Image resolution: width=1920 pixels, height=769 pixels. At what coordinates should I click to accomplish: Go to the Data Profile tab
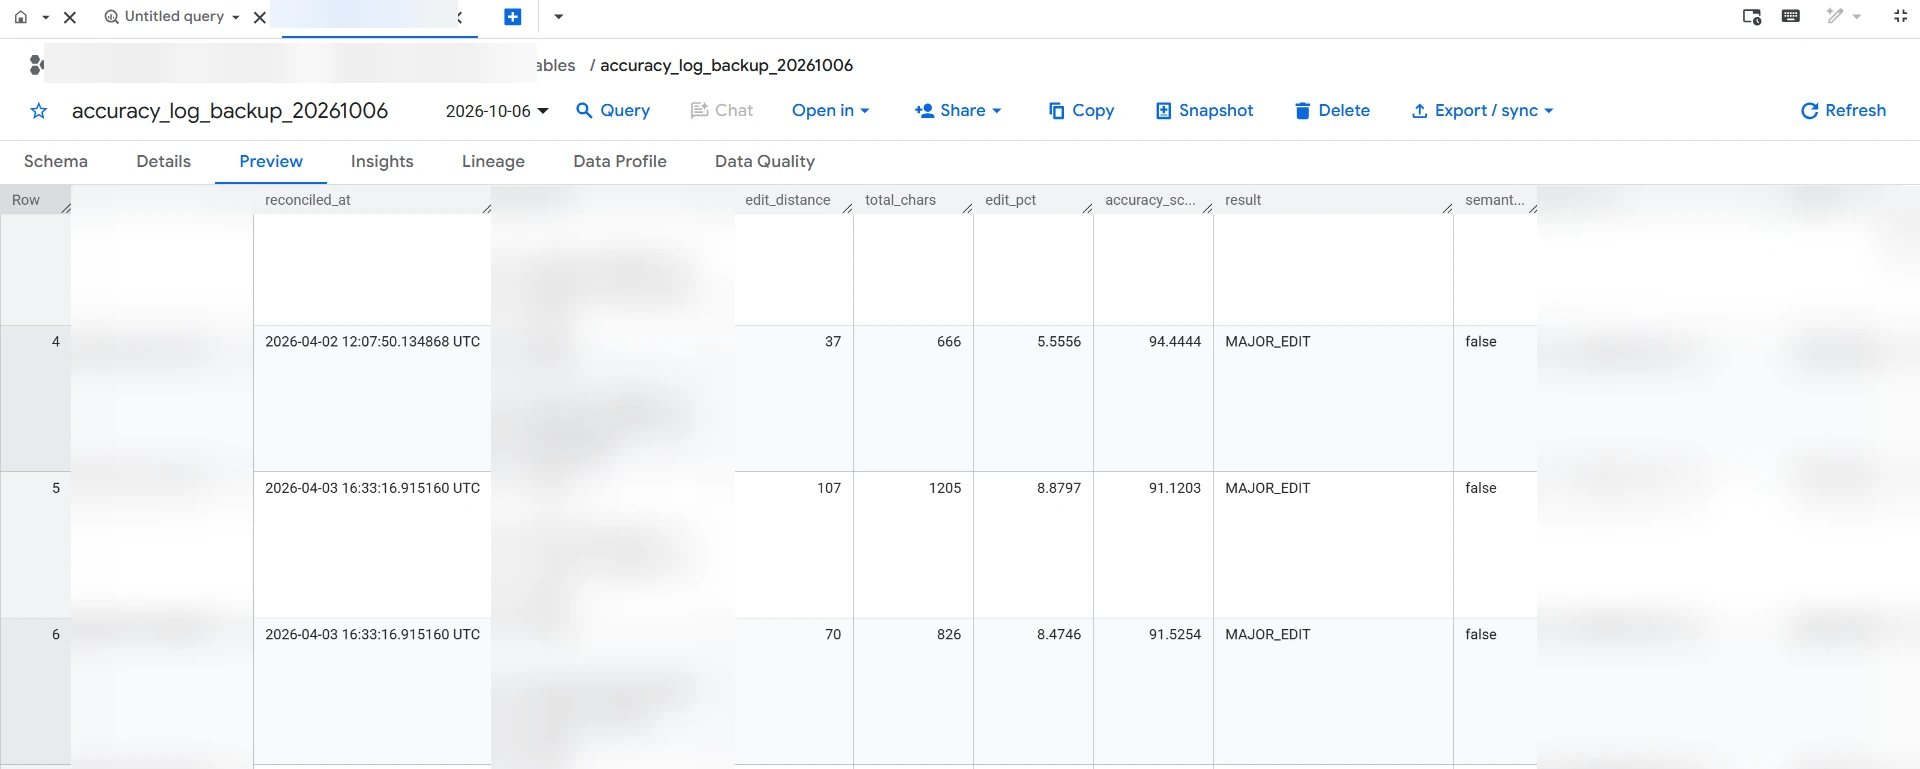[x=620, y=162]
